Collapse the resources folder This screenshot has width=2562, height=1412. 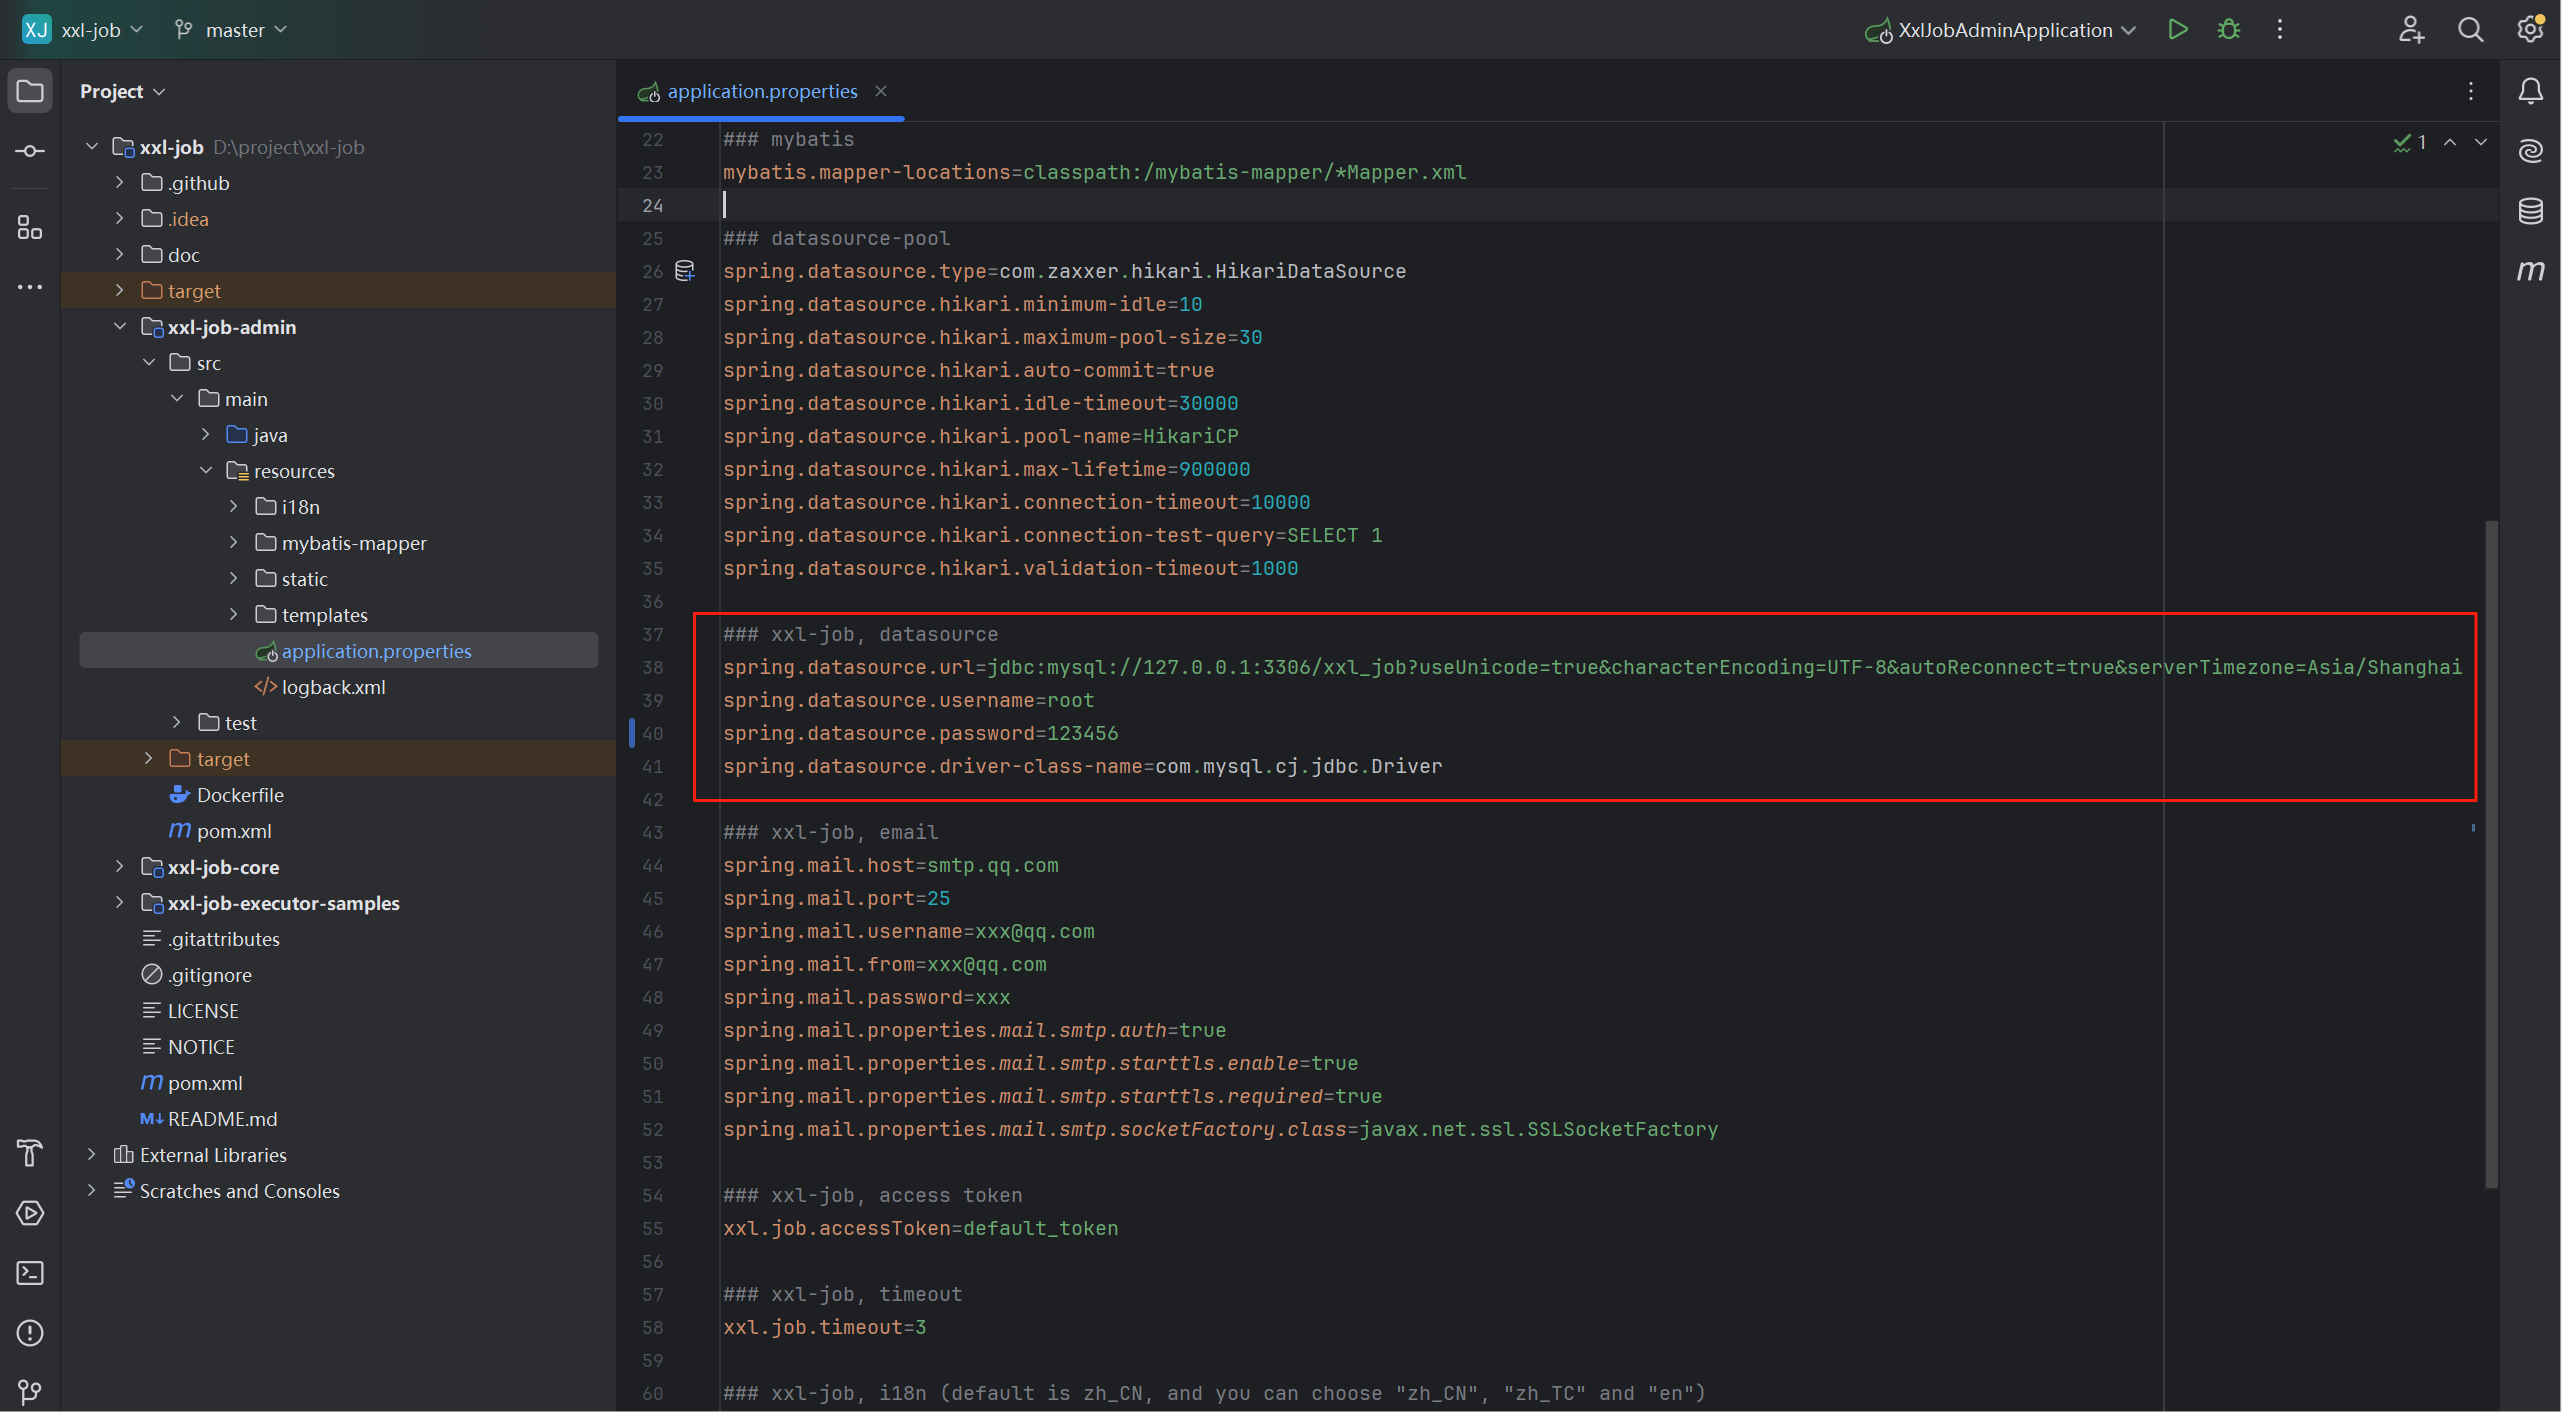(x=206, y=471)
